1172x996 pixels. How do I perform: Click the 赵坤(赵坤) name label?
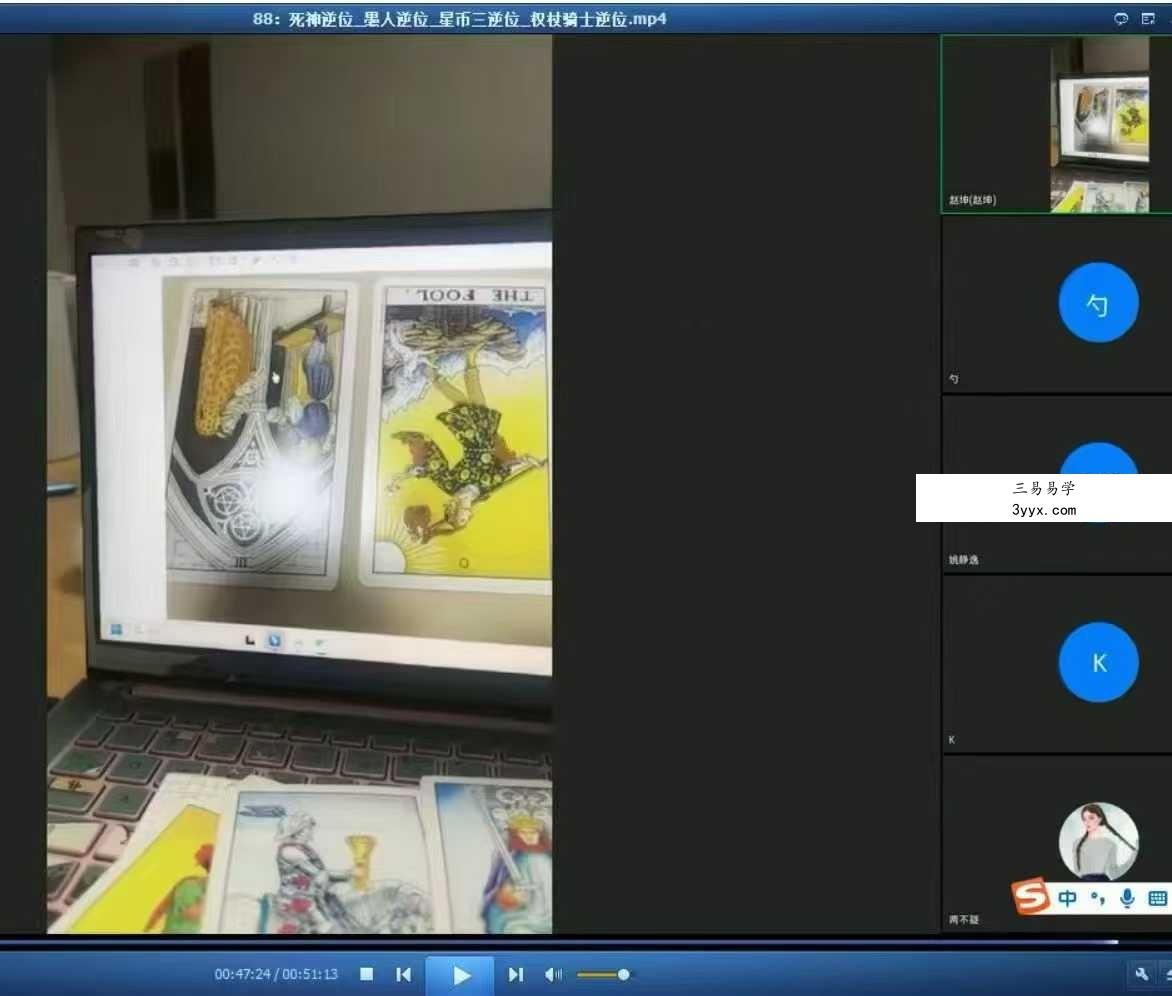[x=972, y=200]
